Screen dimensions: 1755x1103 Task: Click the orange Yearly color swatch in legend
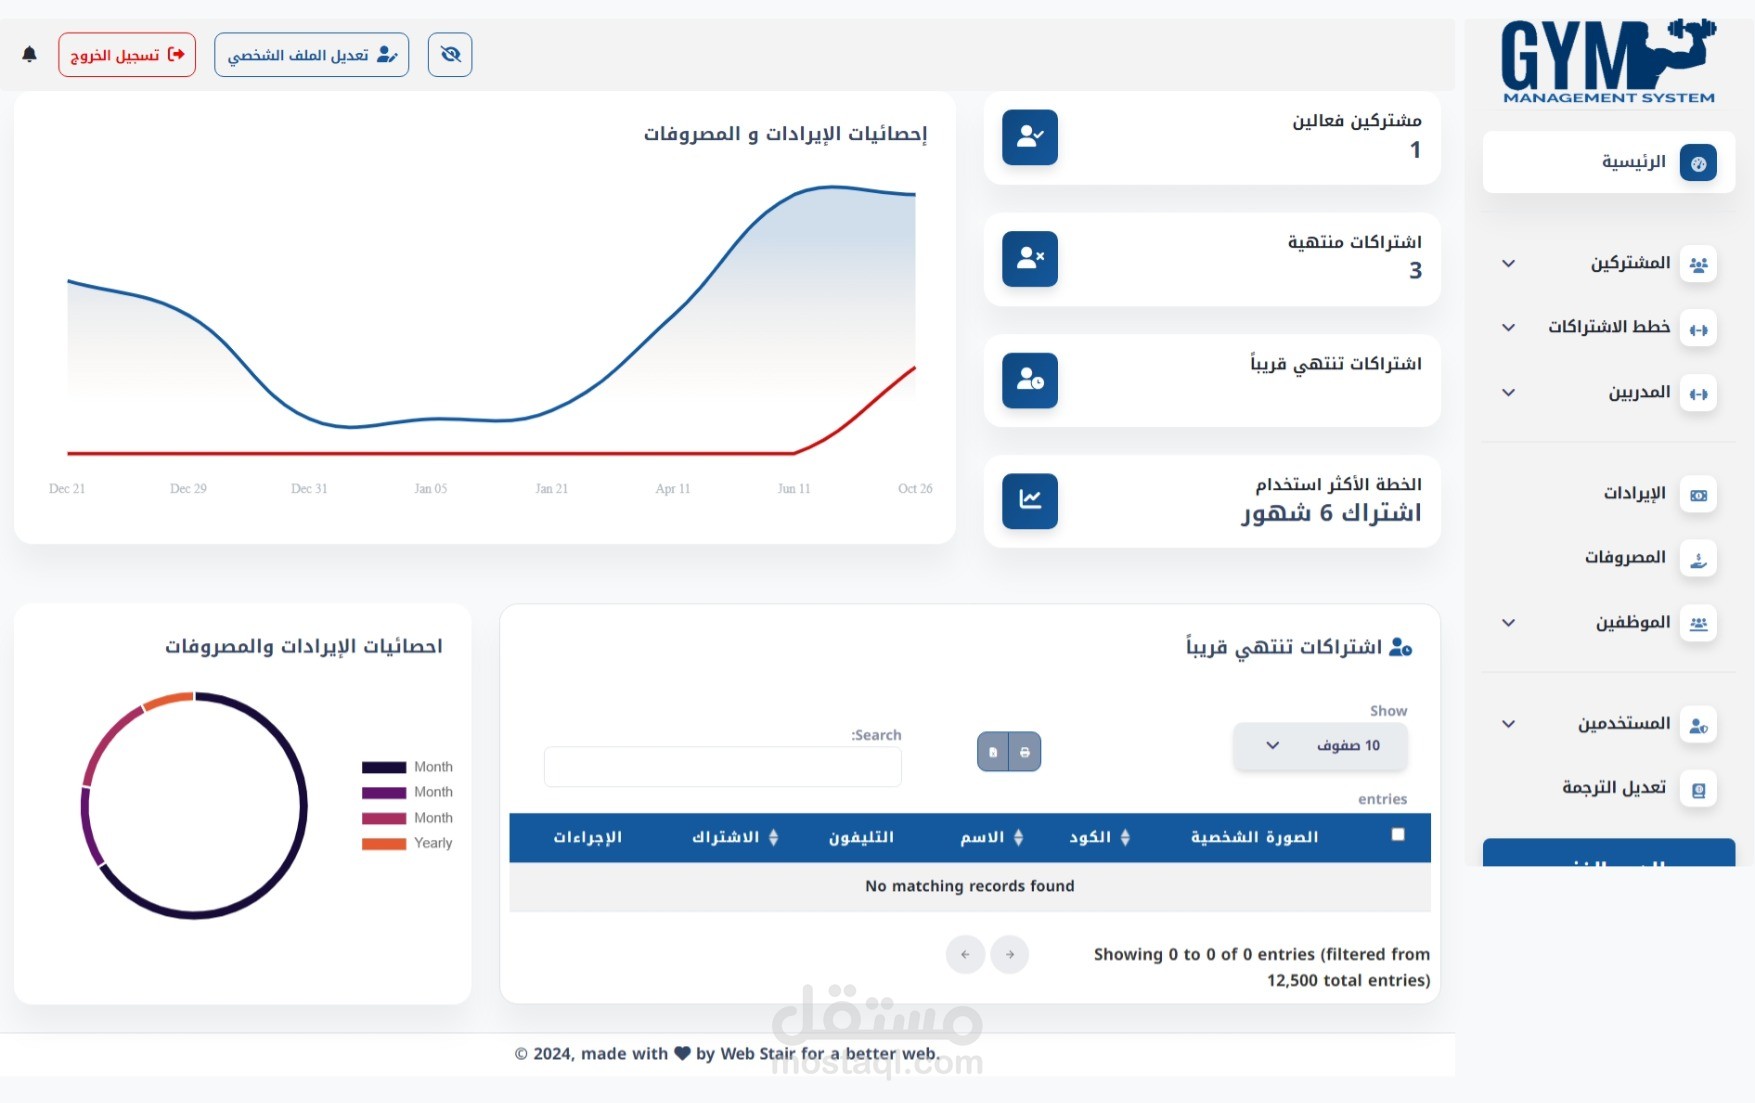coord(382,843)
